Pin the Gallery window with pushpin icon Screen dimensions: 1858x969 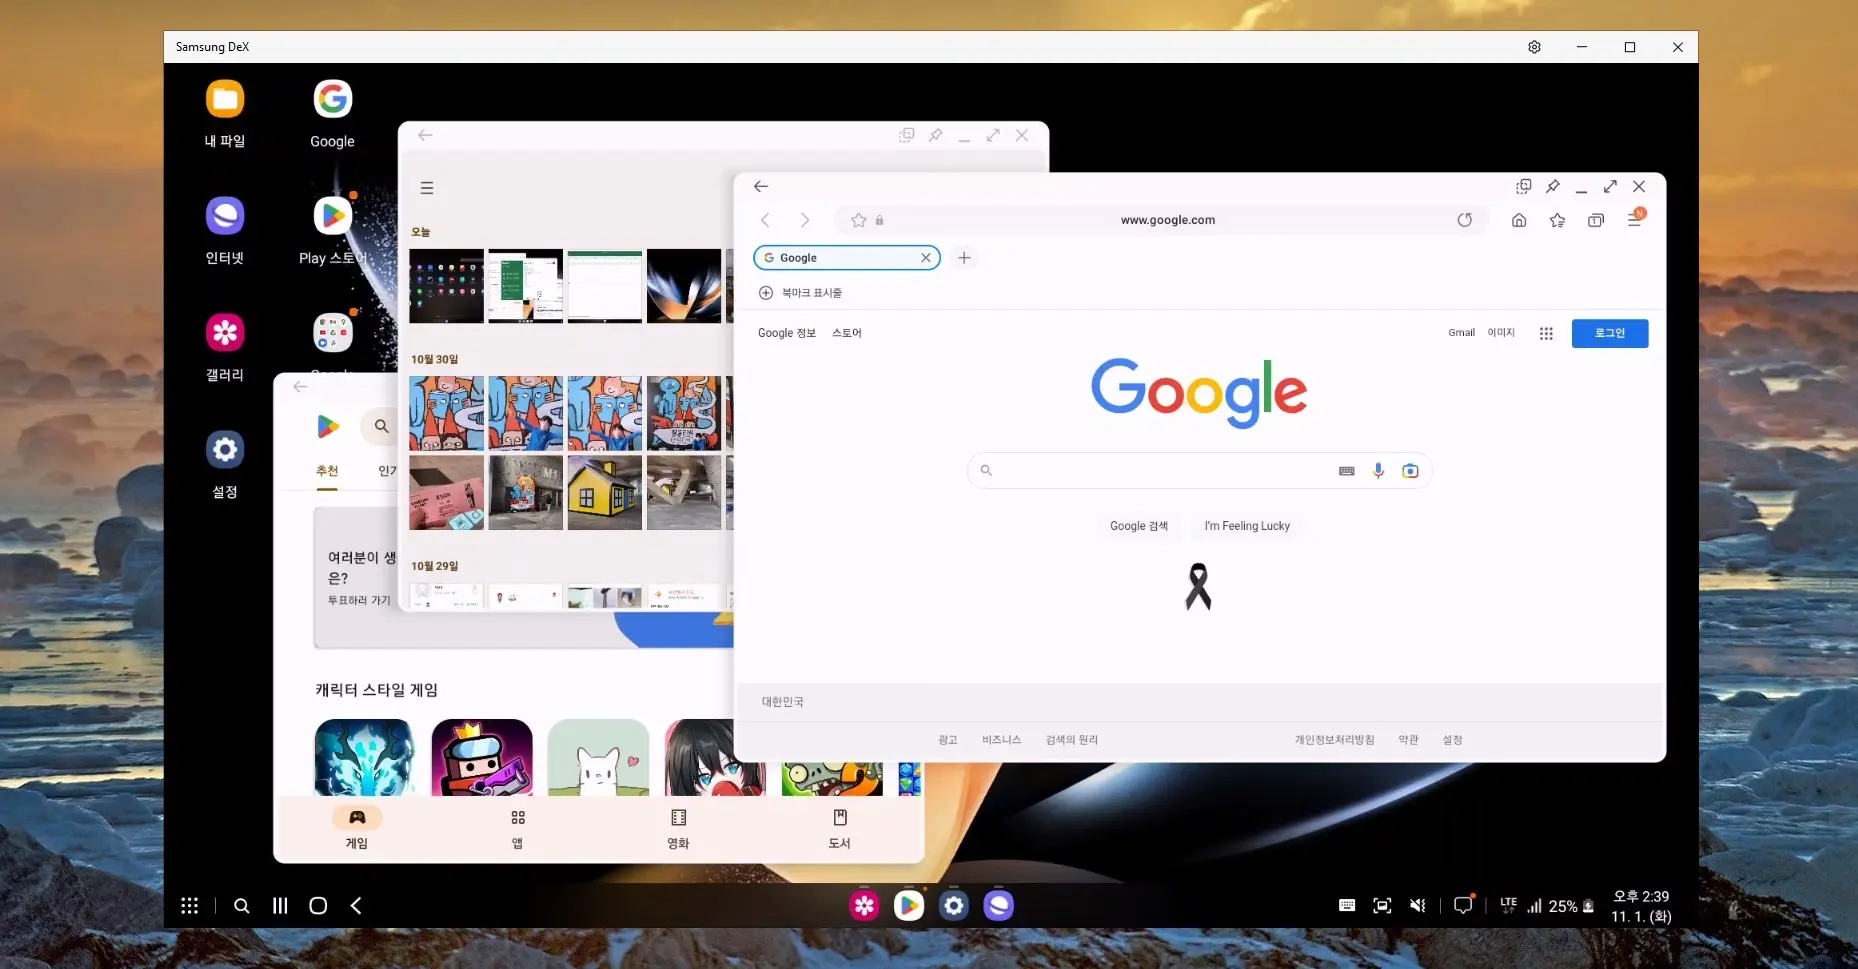click(935, 135)
